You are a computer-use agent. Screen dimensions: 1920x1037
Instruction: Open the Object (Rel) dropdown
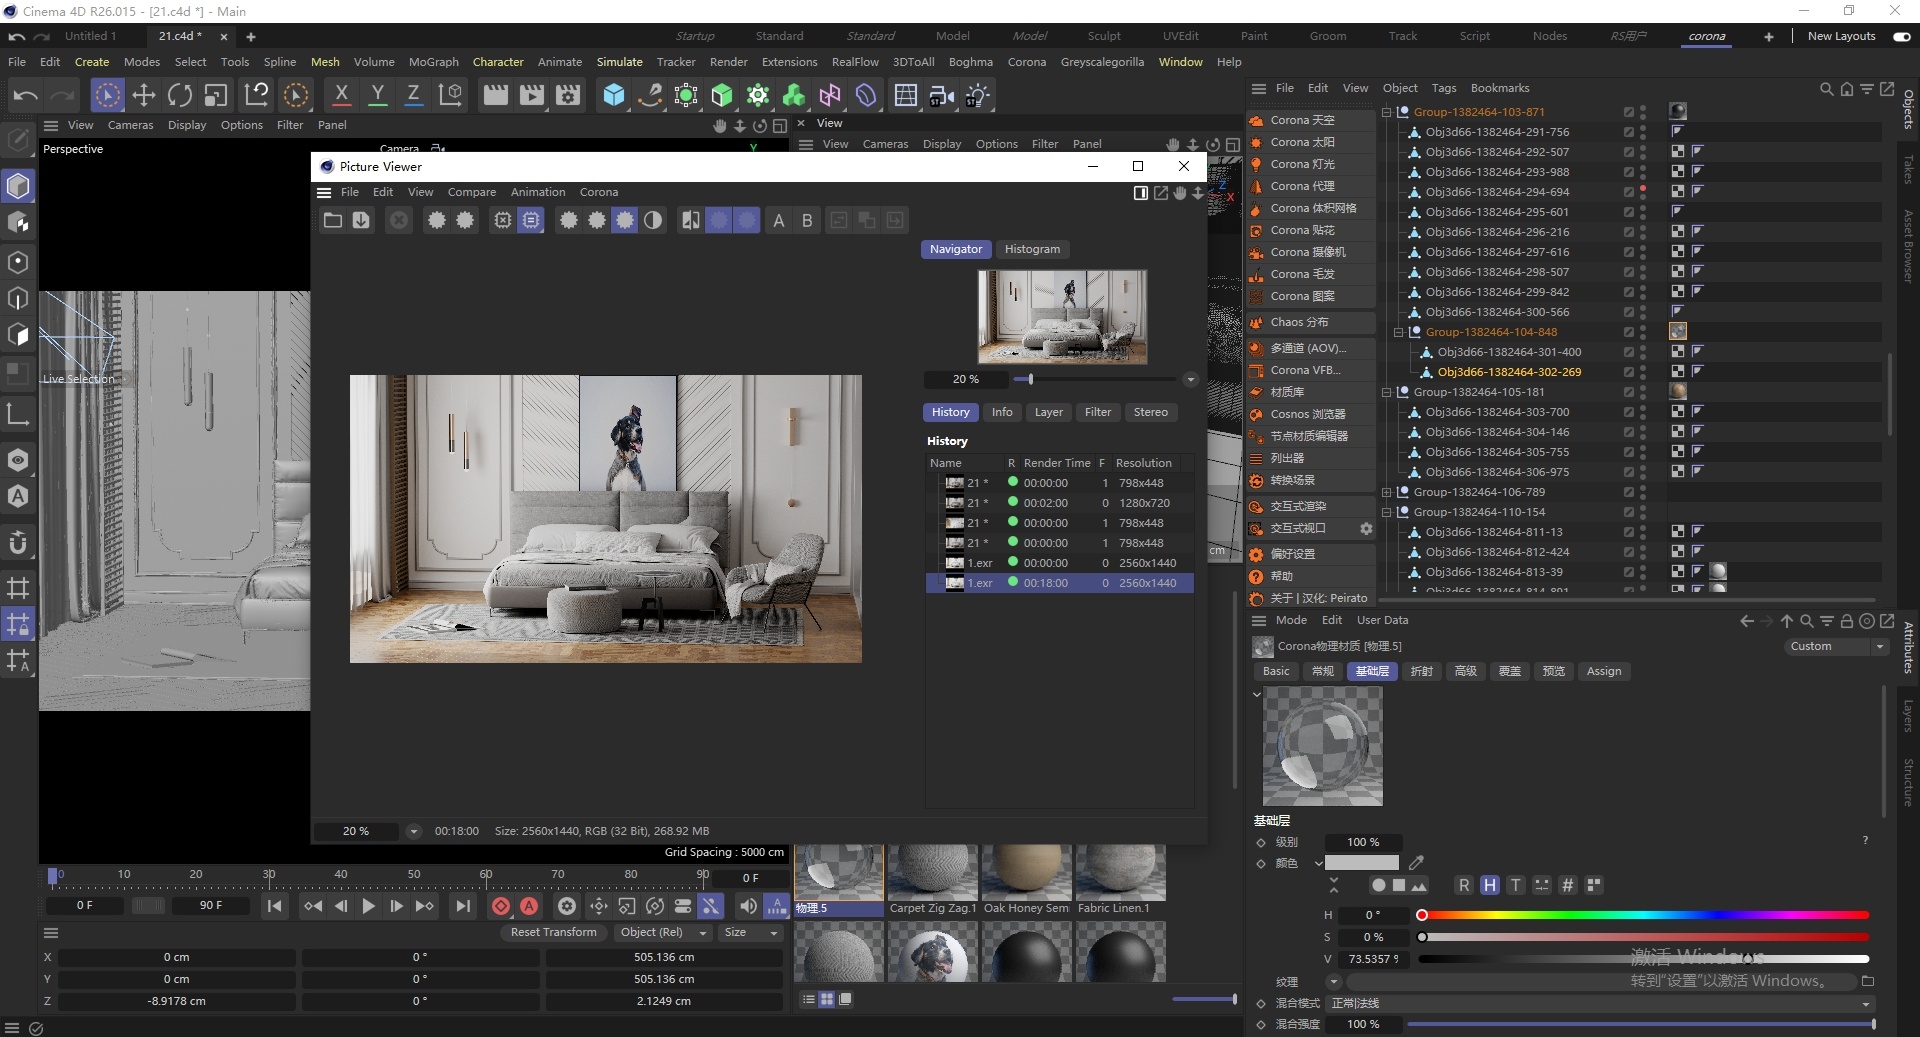pos(662,932)
